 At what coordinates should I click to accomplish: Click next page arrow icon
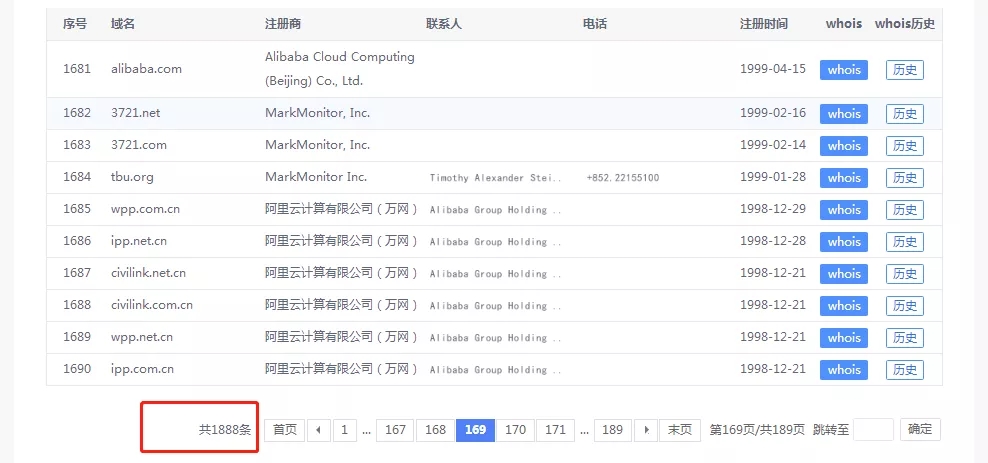646,430
